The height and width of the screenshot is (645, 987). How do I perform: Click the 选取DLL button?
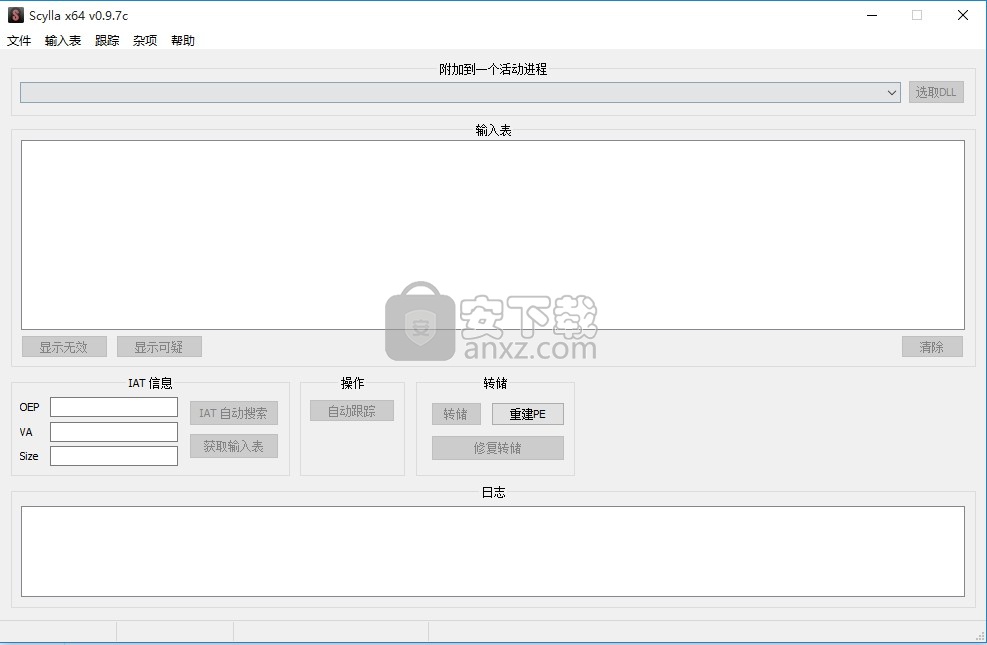coord(936,93)
